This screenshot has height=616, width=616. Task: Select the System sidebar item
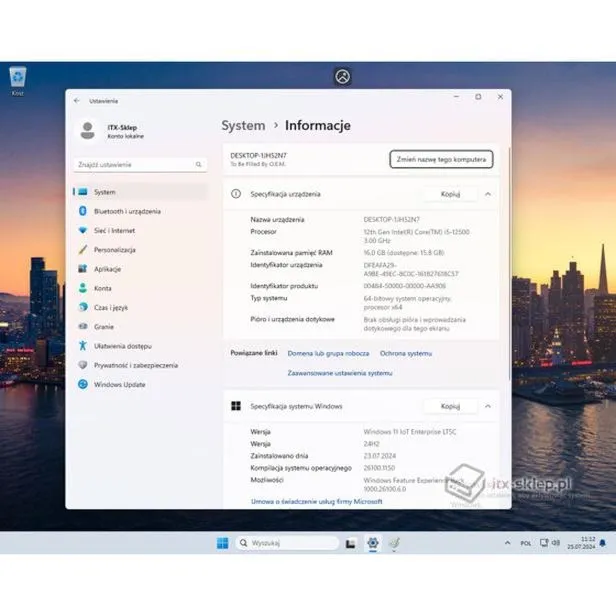click(140, 192)
